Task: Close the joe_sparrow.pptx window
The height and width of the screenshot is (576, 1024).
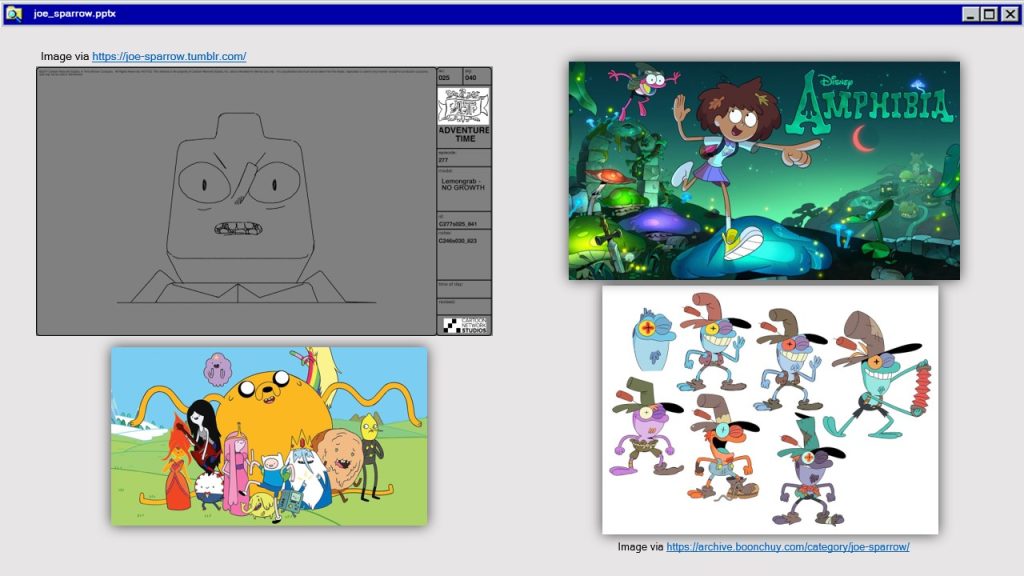Action: [1009, 14]
